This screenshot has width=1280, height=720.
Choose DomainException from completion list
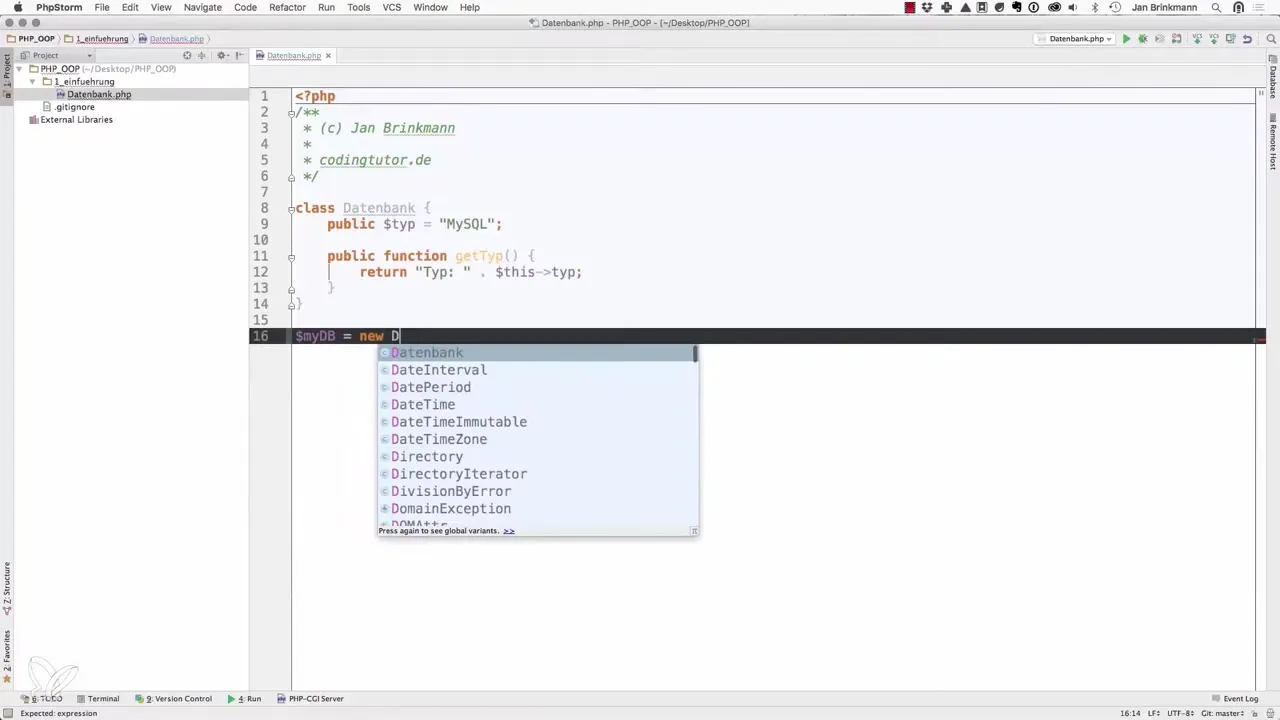click(537, 509)
